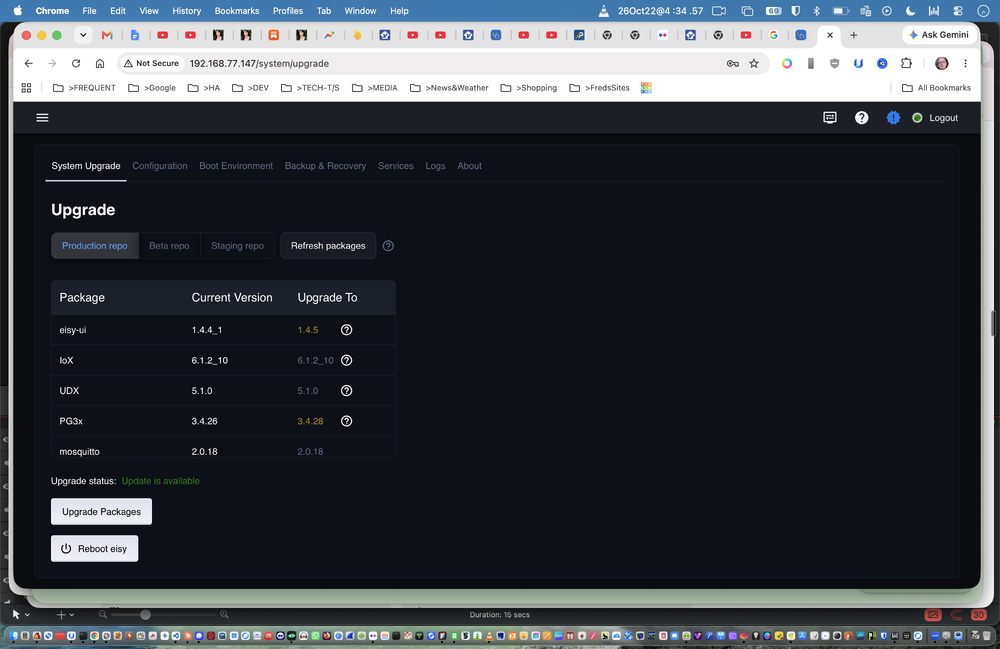This screenshot has width=1000, height=649.
Task: Open the Configuration tab
Action: pos(160,166)
